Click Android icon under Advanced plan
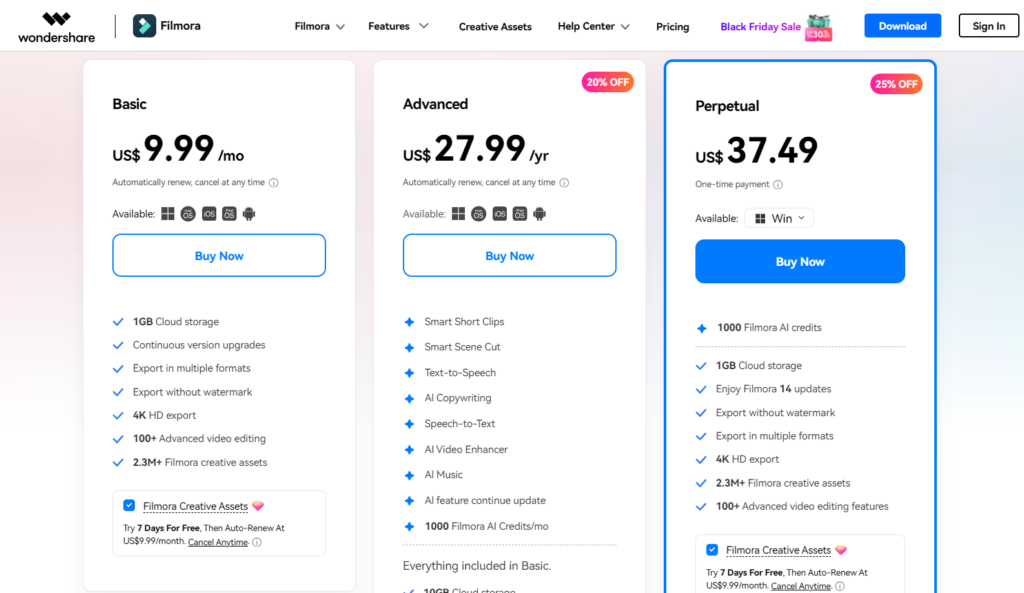This screenshot has height=593, width=1024. click(539, 214)
